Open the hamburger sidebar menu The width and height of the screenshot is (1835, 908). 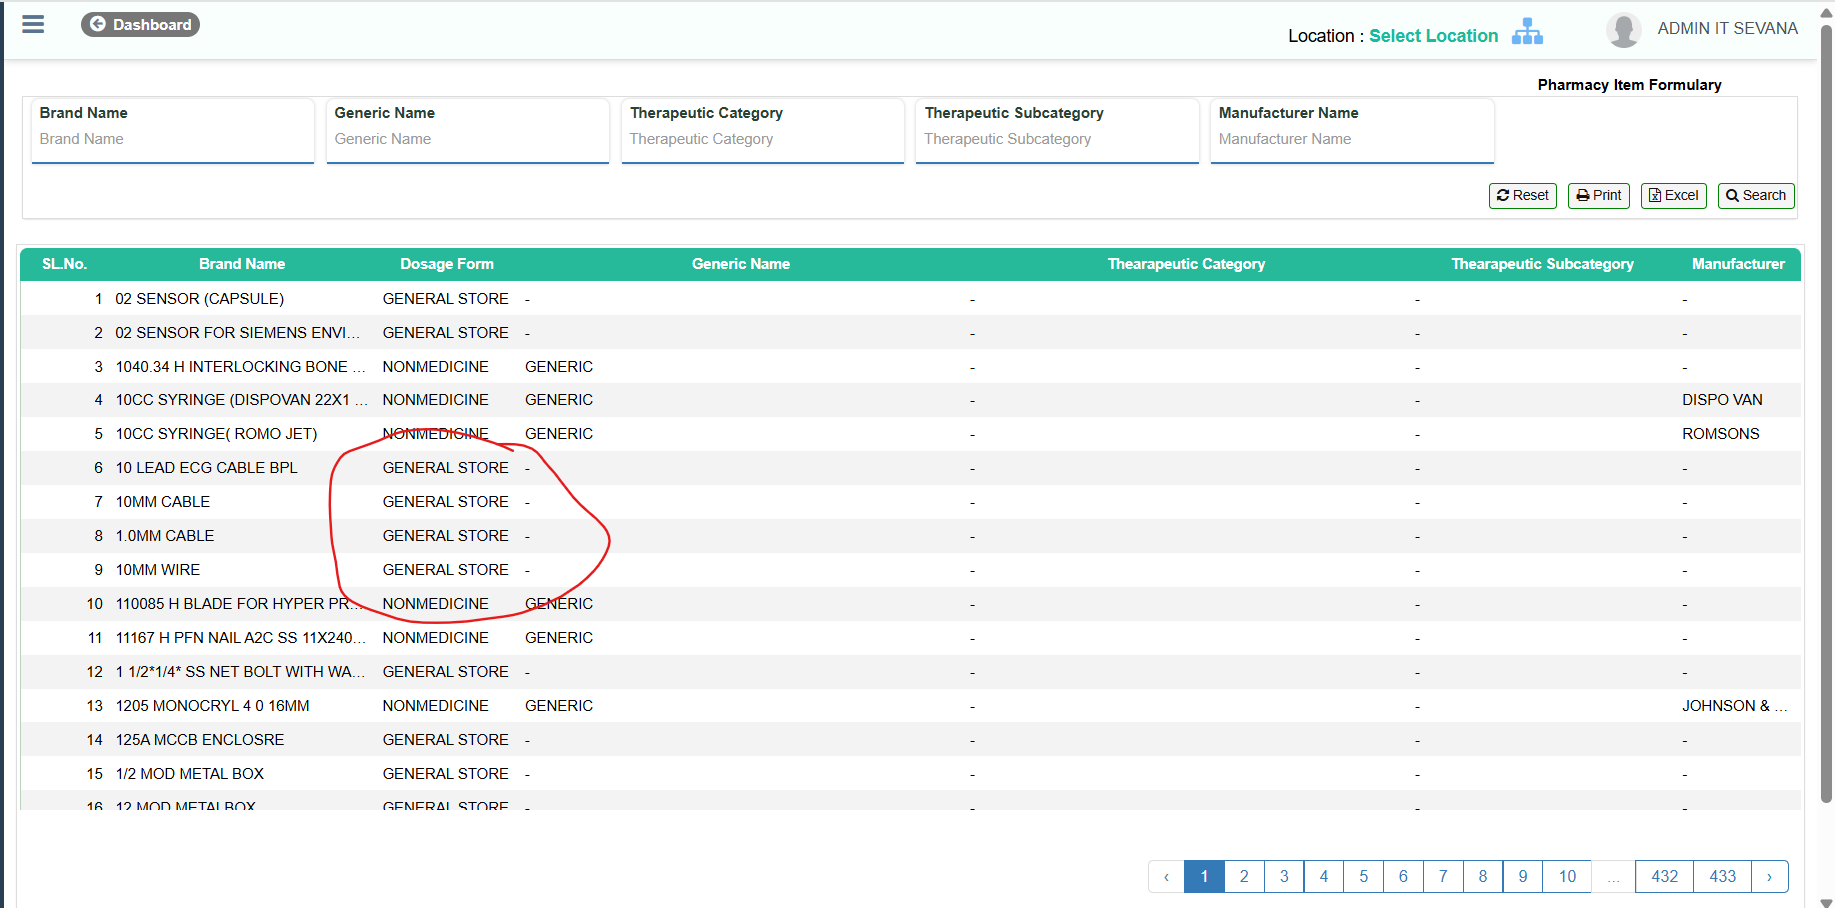(33, 24)
